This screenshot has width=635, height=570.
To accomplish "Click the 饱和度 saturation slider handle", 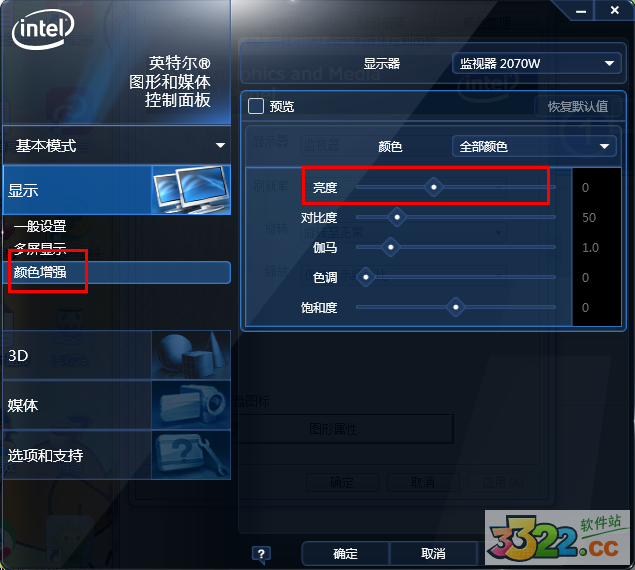I will pyautogui.click(x=456, y=307).
